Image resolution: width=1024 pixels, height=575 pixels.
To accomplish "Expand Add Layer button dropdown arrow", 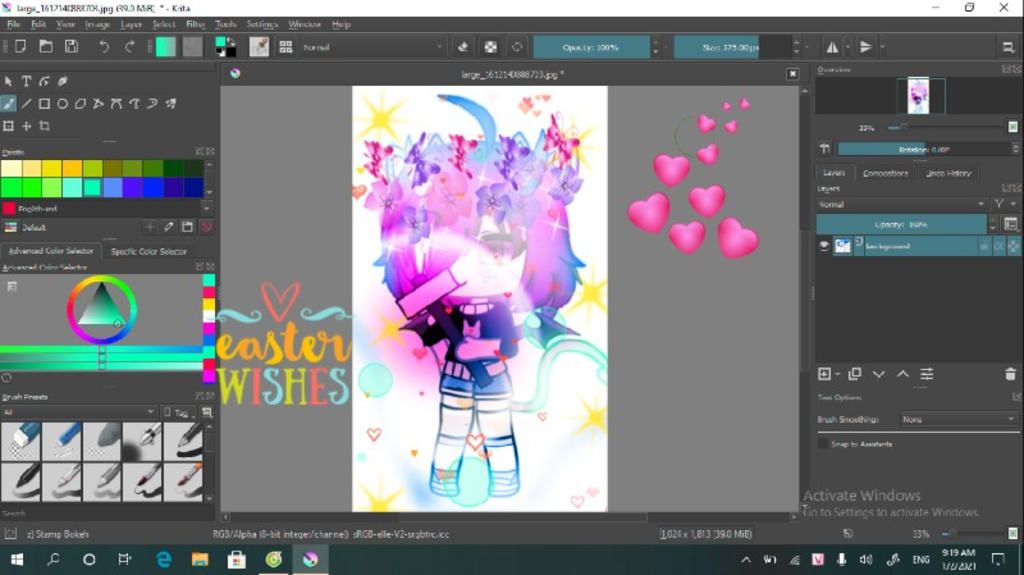I will [x=837, y=374].
